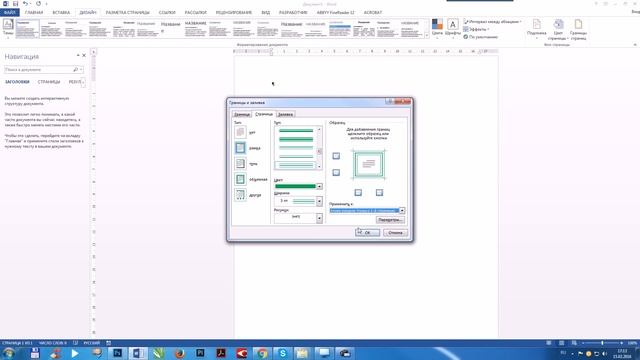The image size is (640, 360).
Task: Confirm the dialog with OK
Action: [367, 233]
